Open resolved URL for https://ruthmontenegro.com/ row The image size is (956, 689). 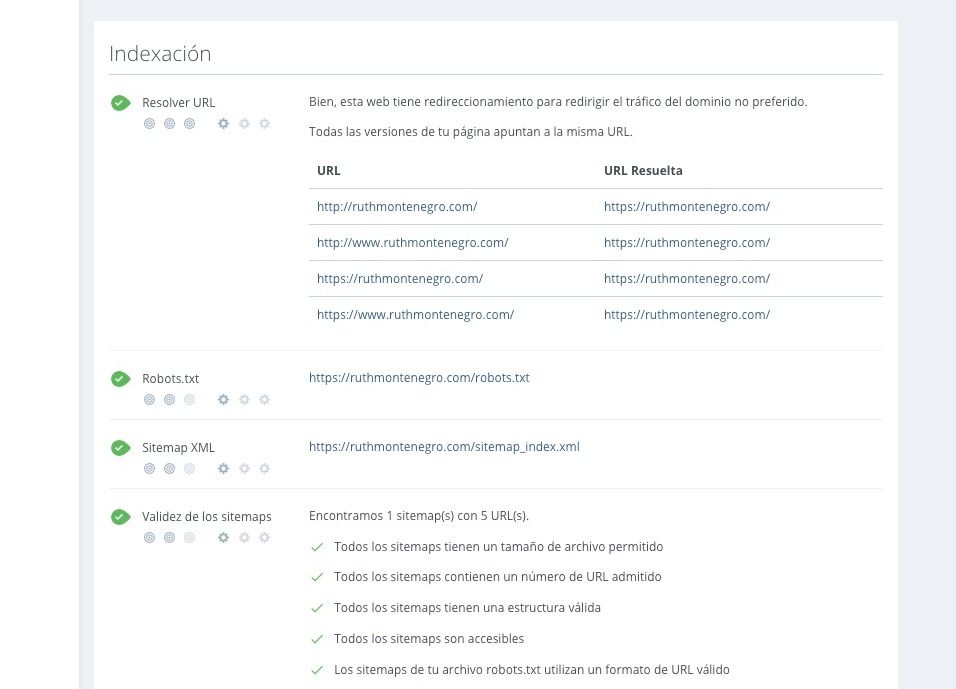tap(687, 279)
